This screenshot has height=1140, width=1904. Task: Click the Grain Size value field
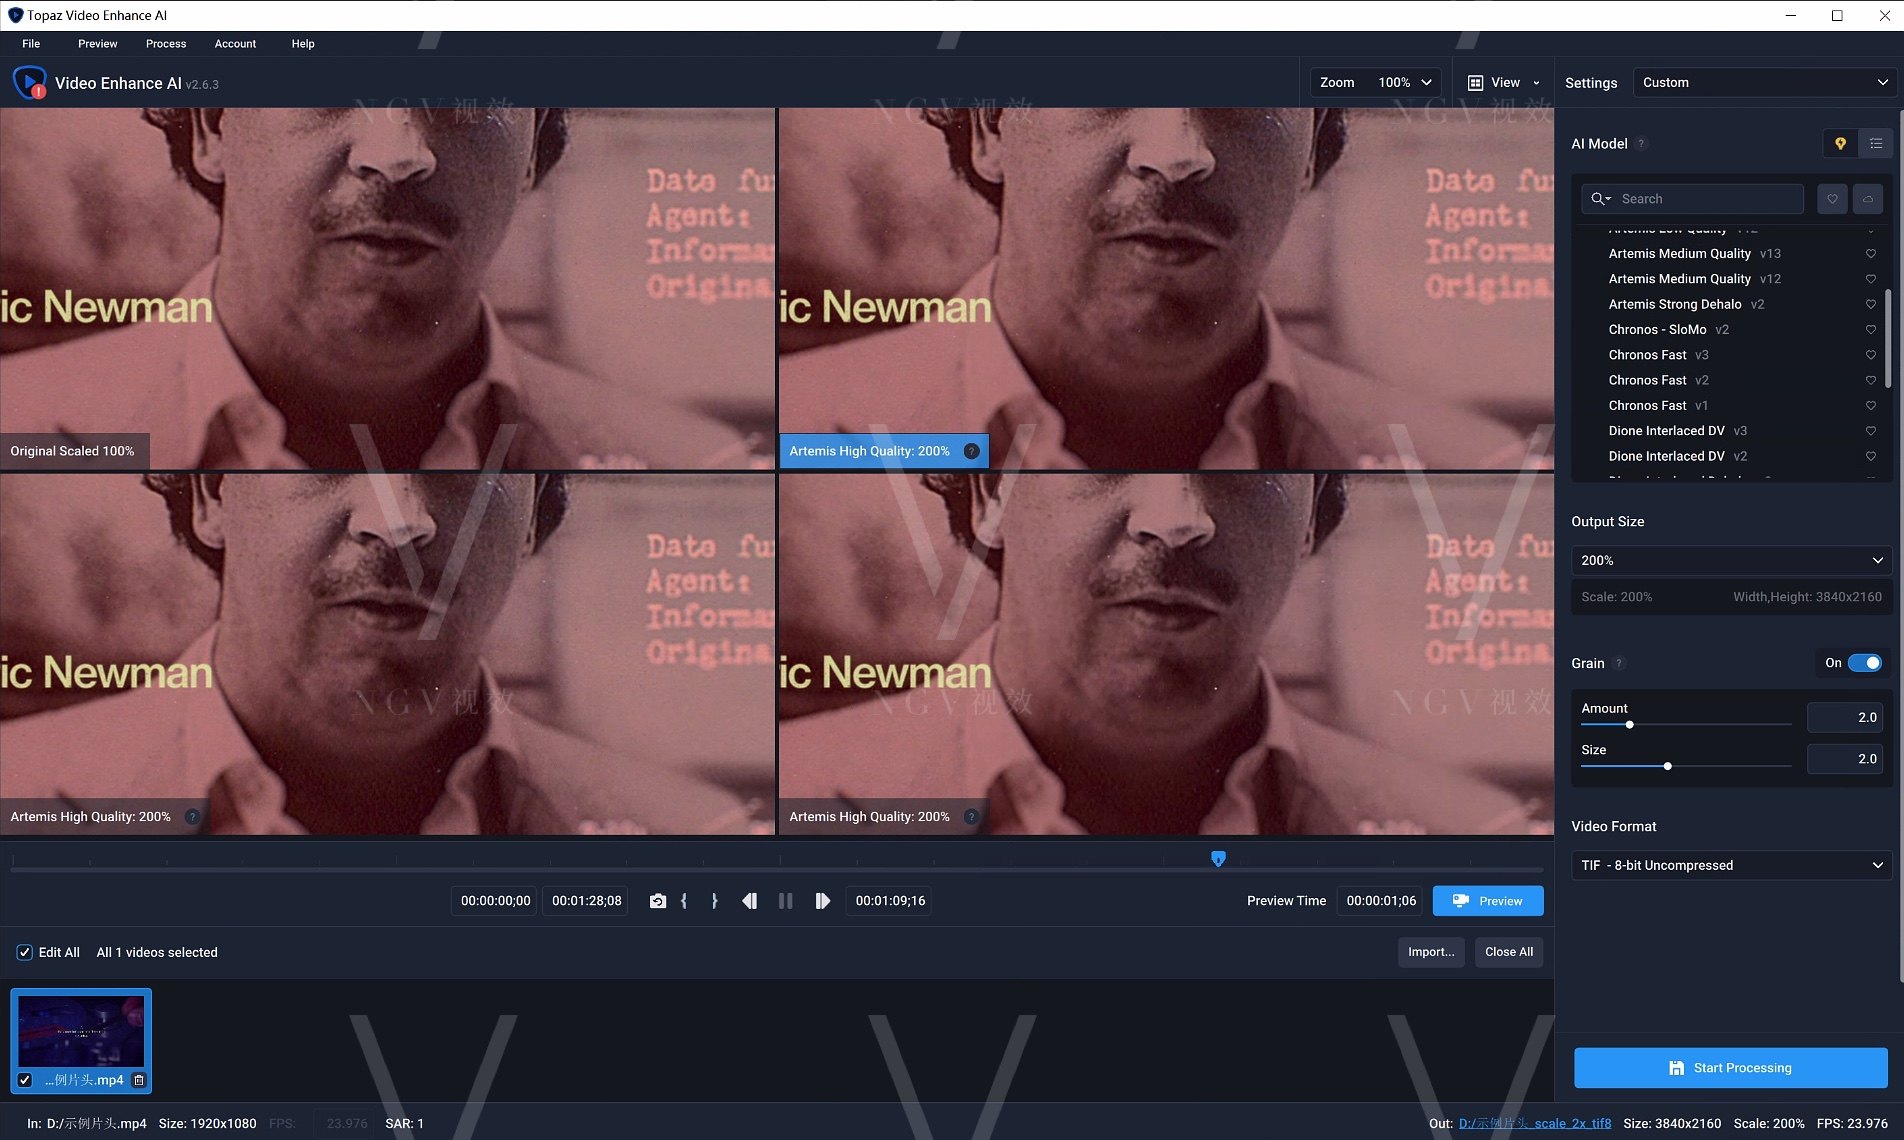[x=1845, y=759]
